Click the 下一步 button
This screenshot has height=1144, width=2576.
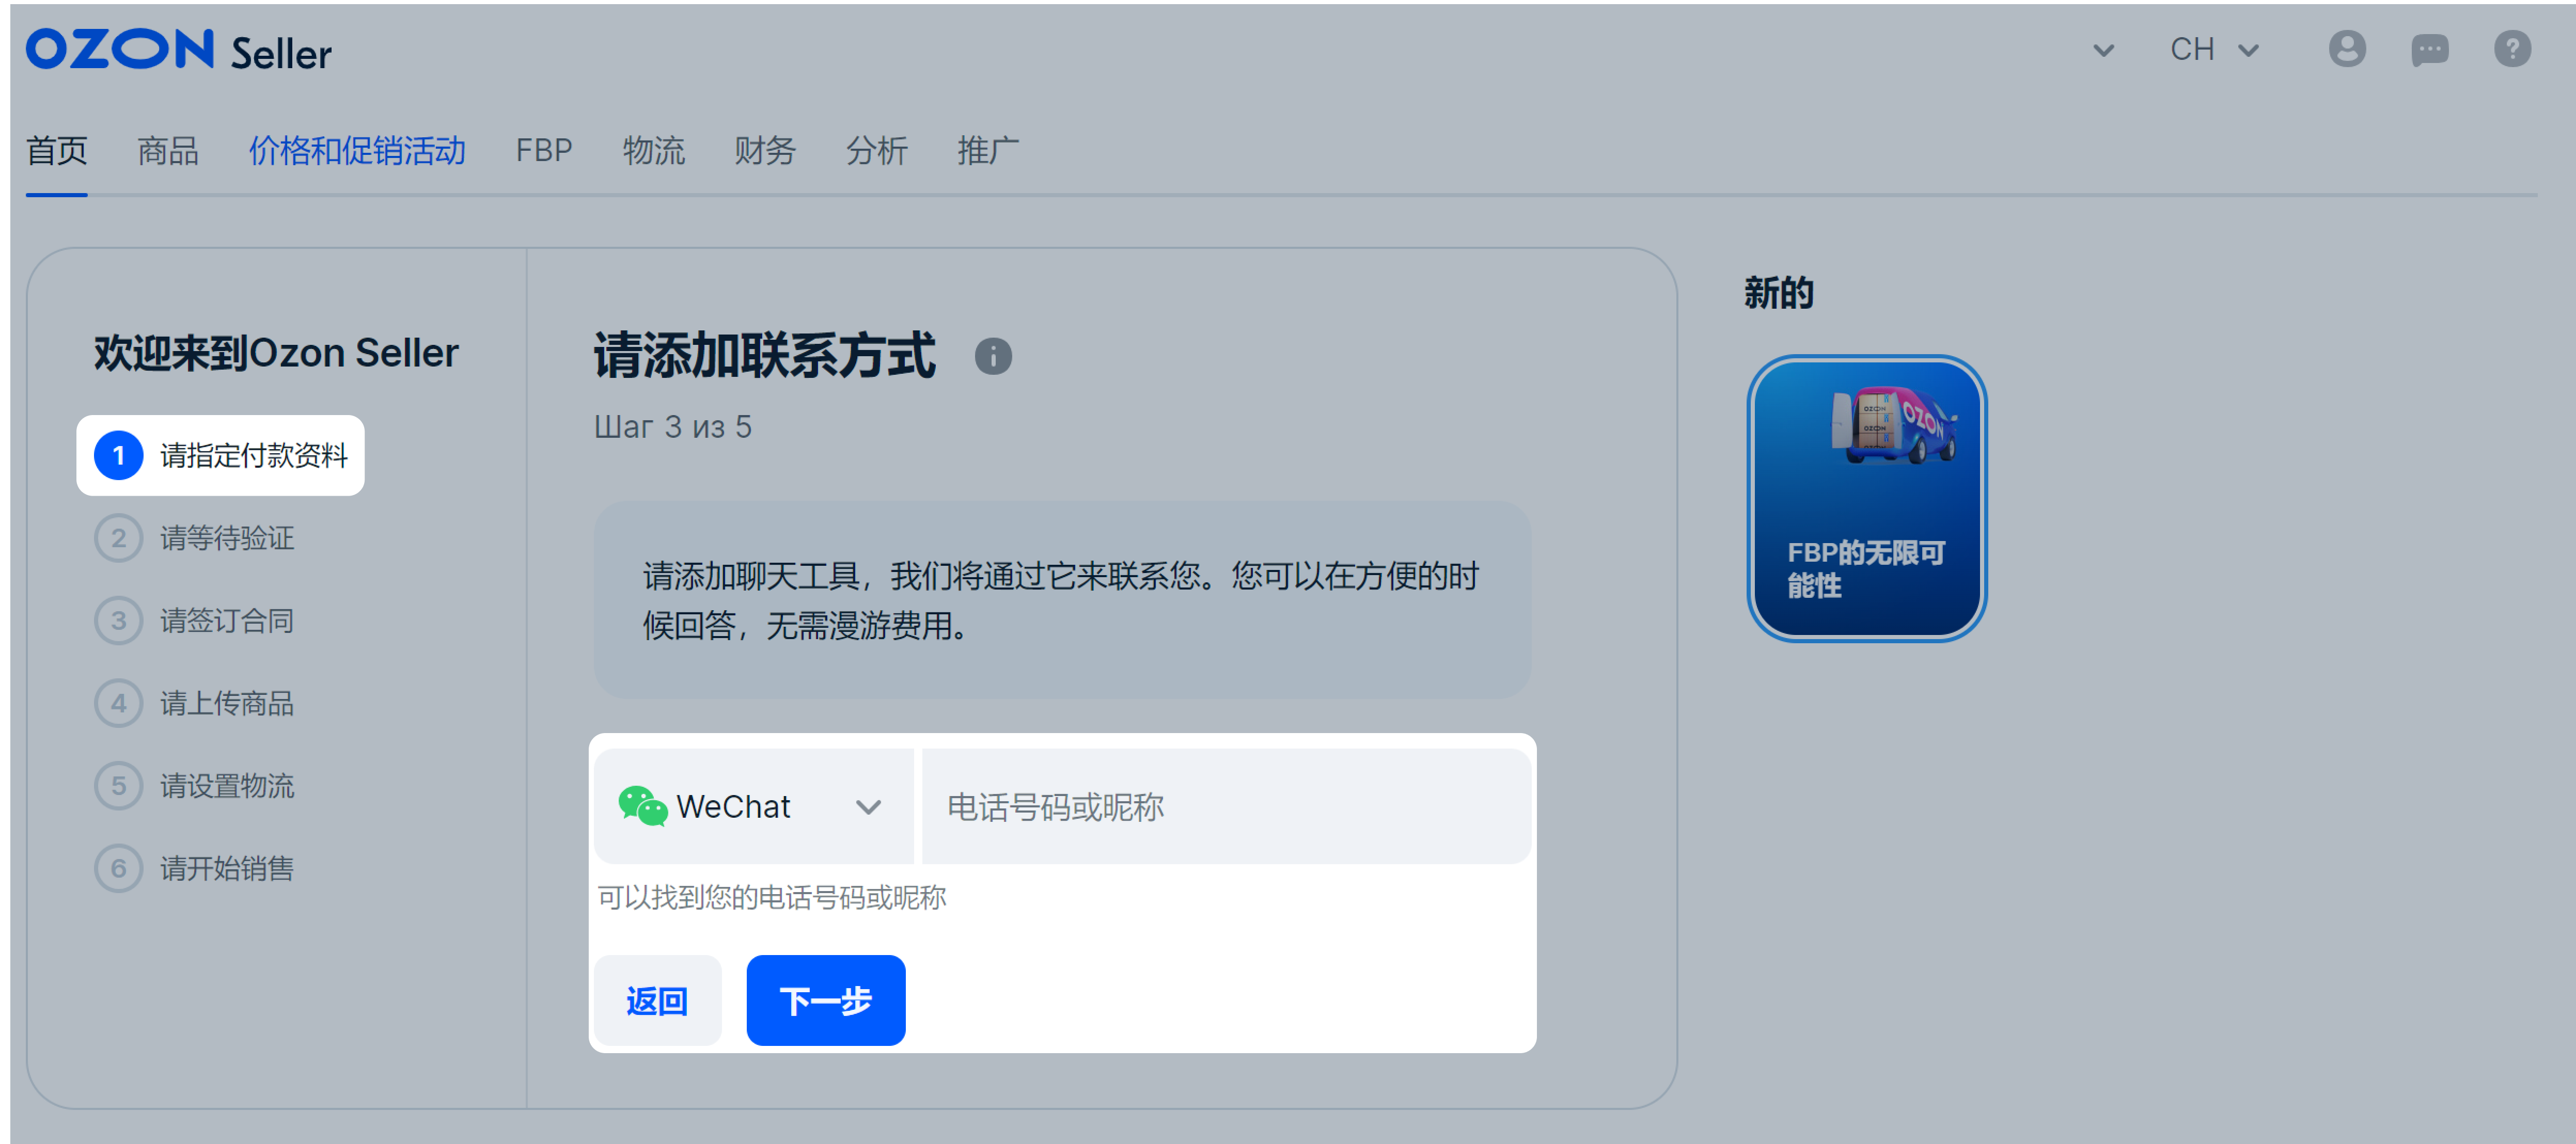tap(825, 1000)
